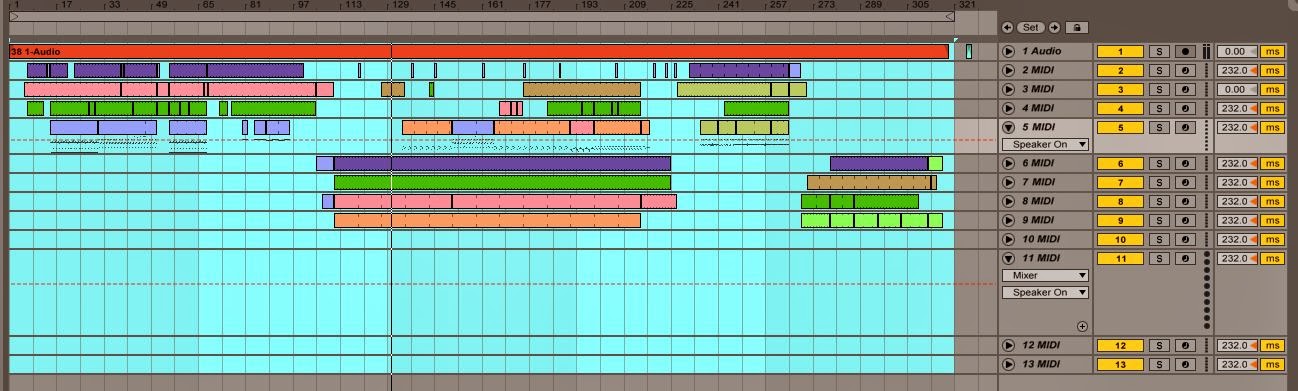Arm the 7 MIDI track record button

[1186, 182]
